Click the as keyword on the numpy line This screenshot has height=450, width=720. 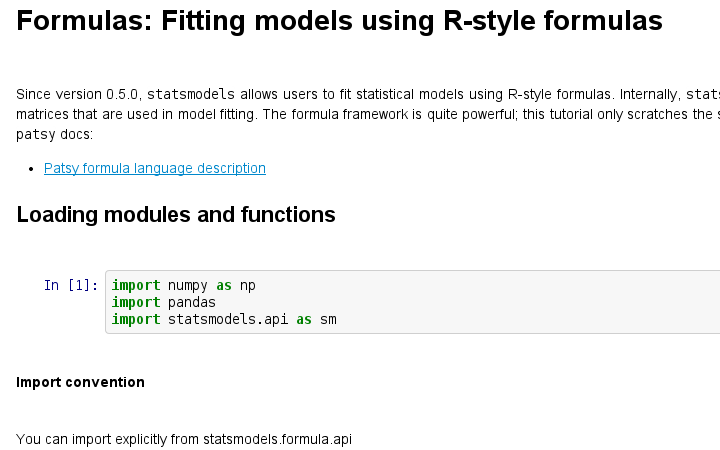(x=224, y=285)
